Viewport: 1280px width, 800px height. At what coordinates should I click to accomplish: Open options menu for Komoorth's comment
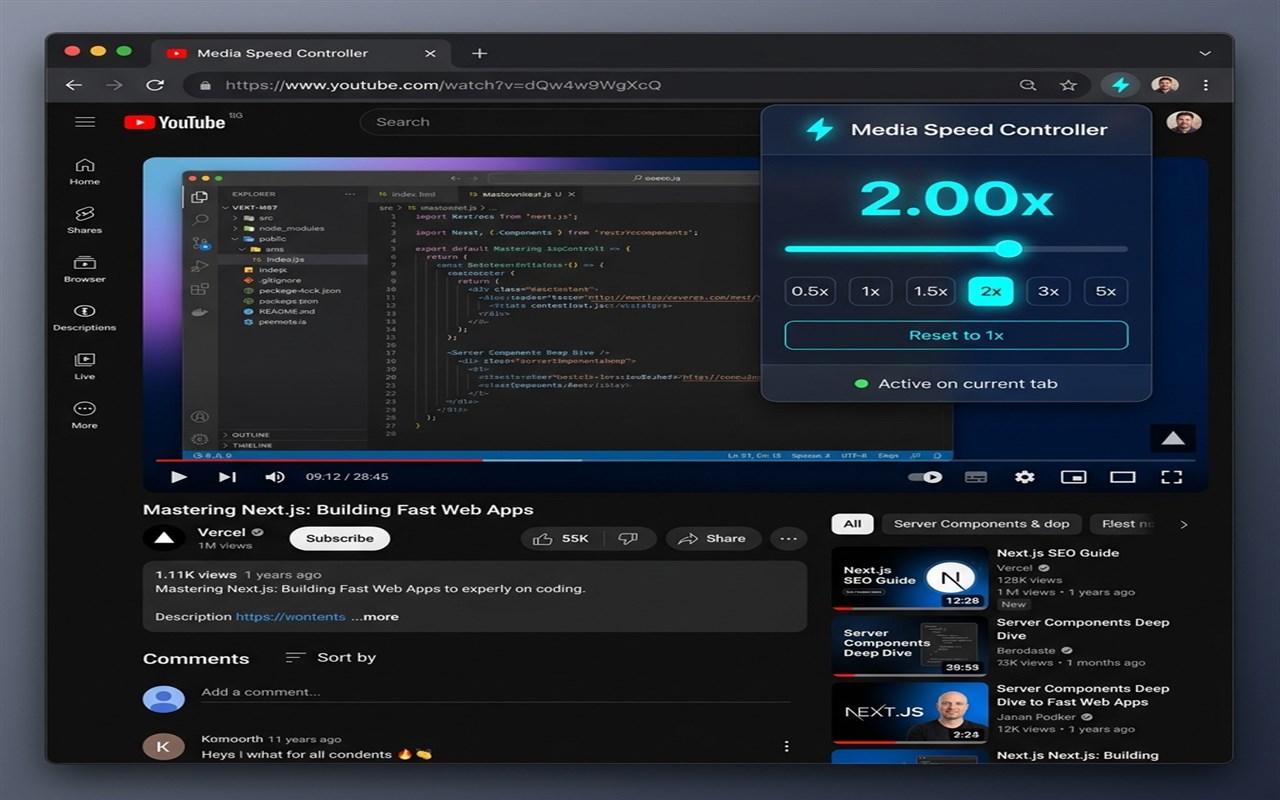787,746
